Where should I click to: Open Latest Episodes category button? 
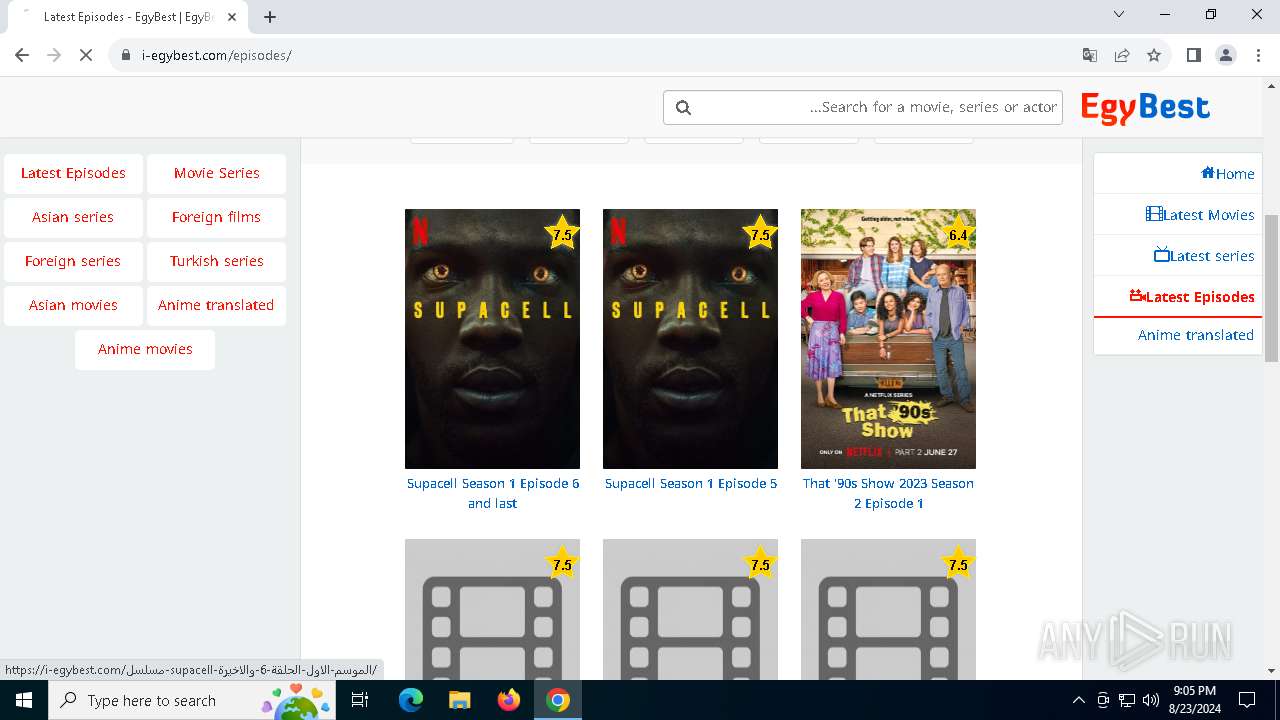73,173
